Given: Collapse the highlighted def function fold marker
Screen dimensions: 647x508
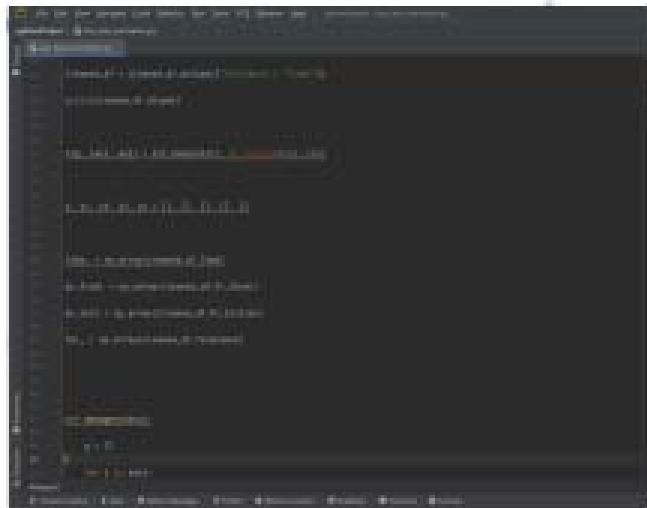Looking at the screenshot, I should click(62, 421).
